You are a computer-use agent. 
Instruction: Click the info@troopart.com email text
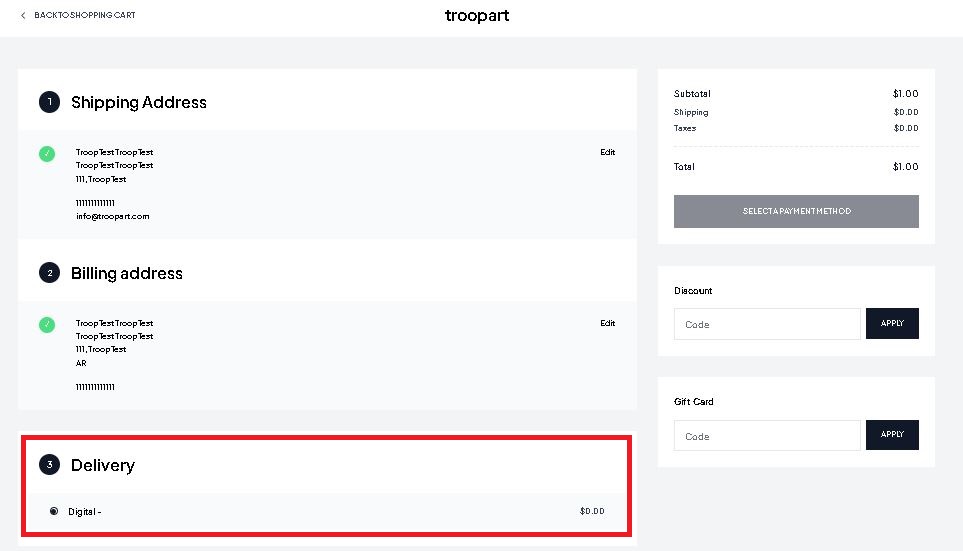(x=112, y=216)
